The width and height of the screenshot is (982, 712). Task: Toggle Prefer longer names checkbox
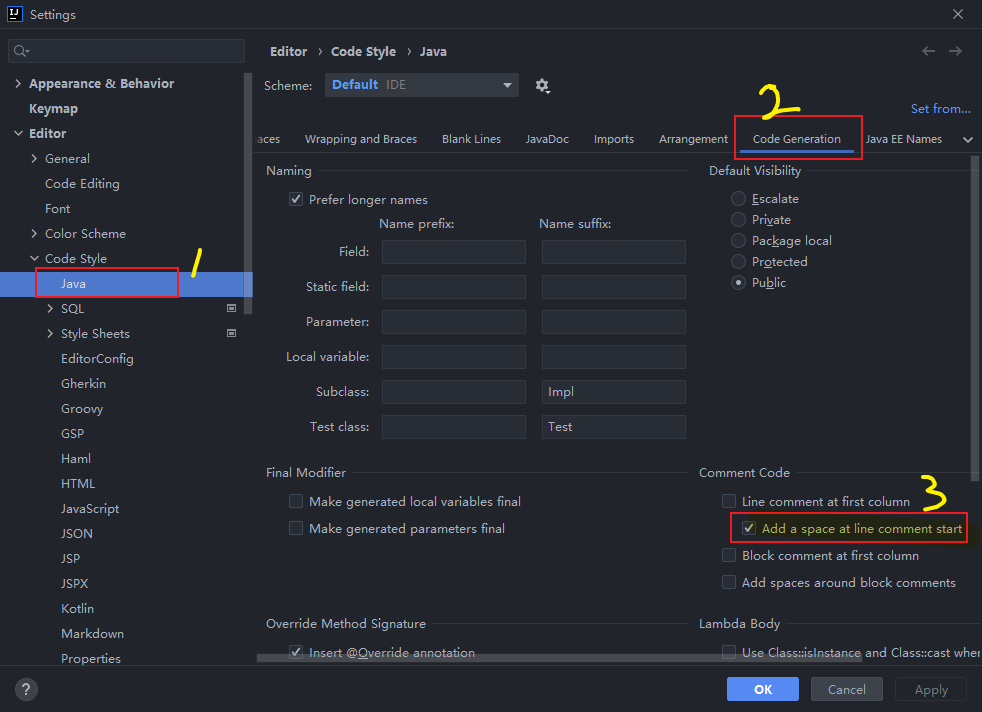[x=296, y=199]
